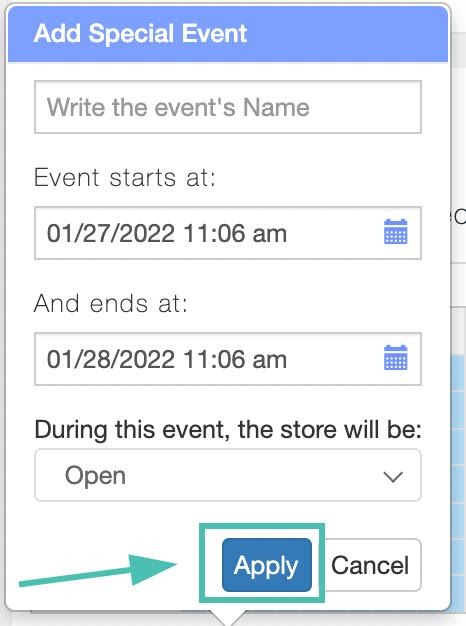
Task: Click the popover pointer below Apply button
Action: pos(229,618)
